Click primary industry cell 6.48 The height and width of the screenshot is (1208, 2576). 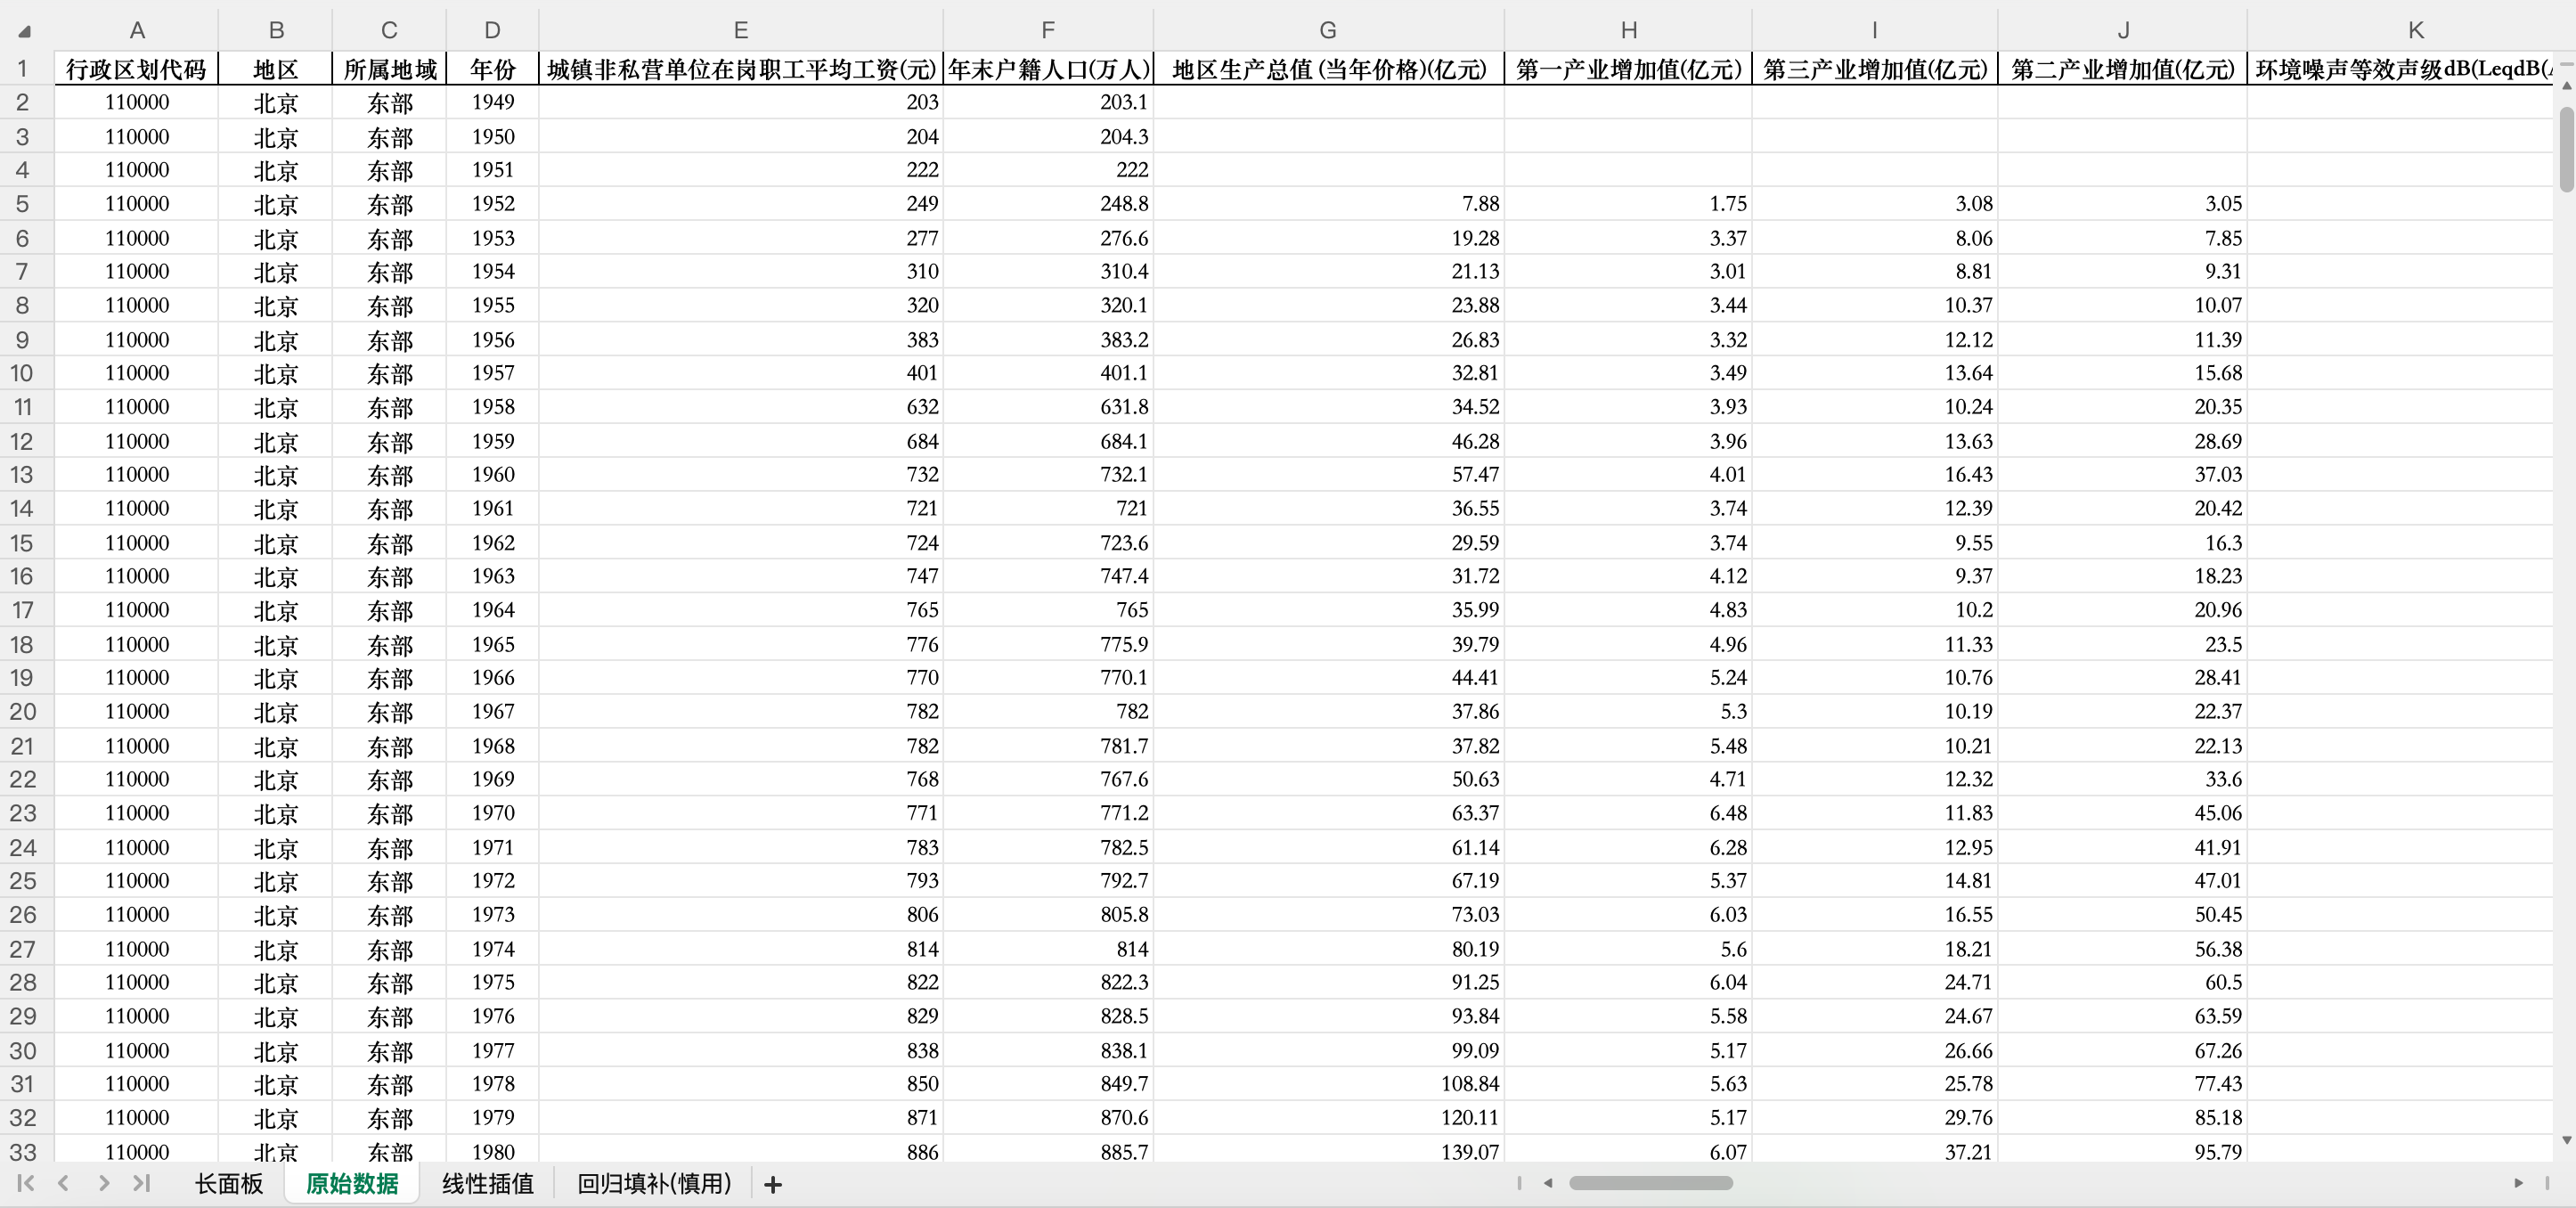(x=1628, y=813)
